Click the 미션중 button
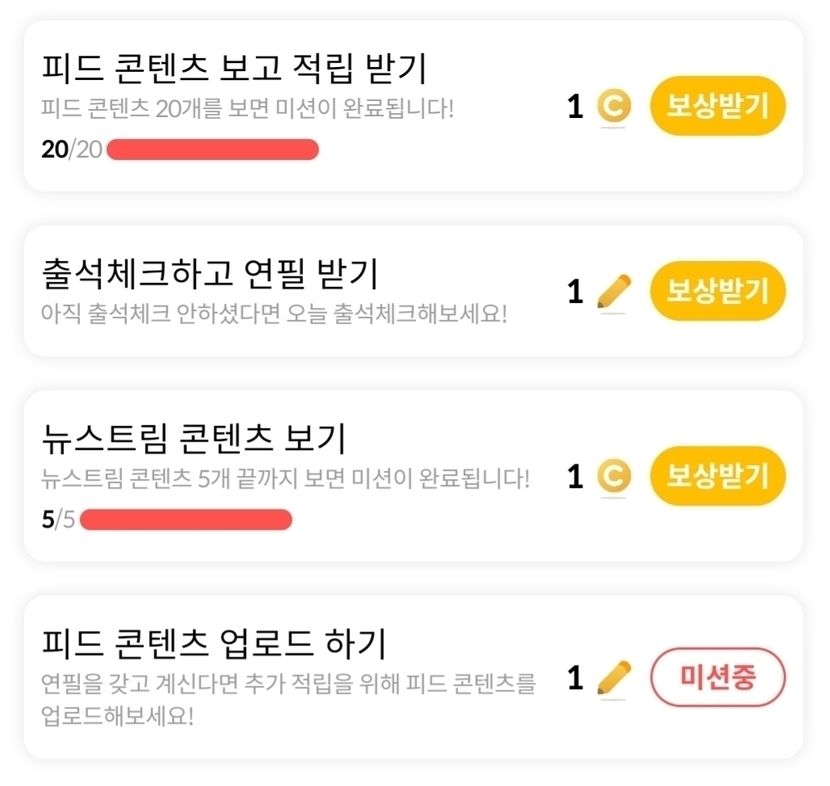The image size is (830, 786). click(717, 678)
